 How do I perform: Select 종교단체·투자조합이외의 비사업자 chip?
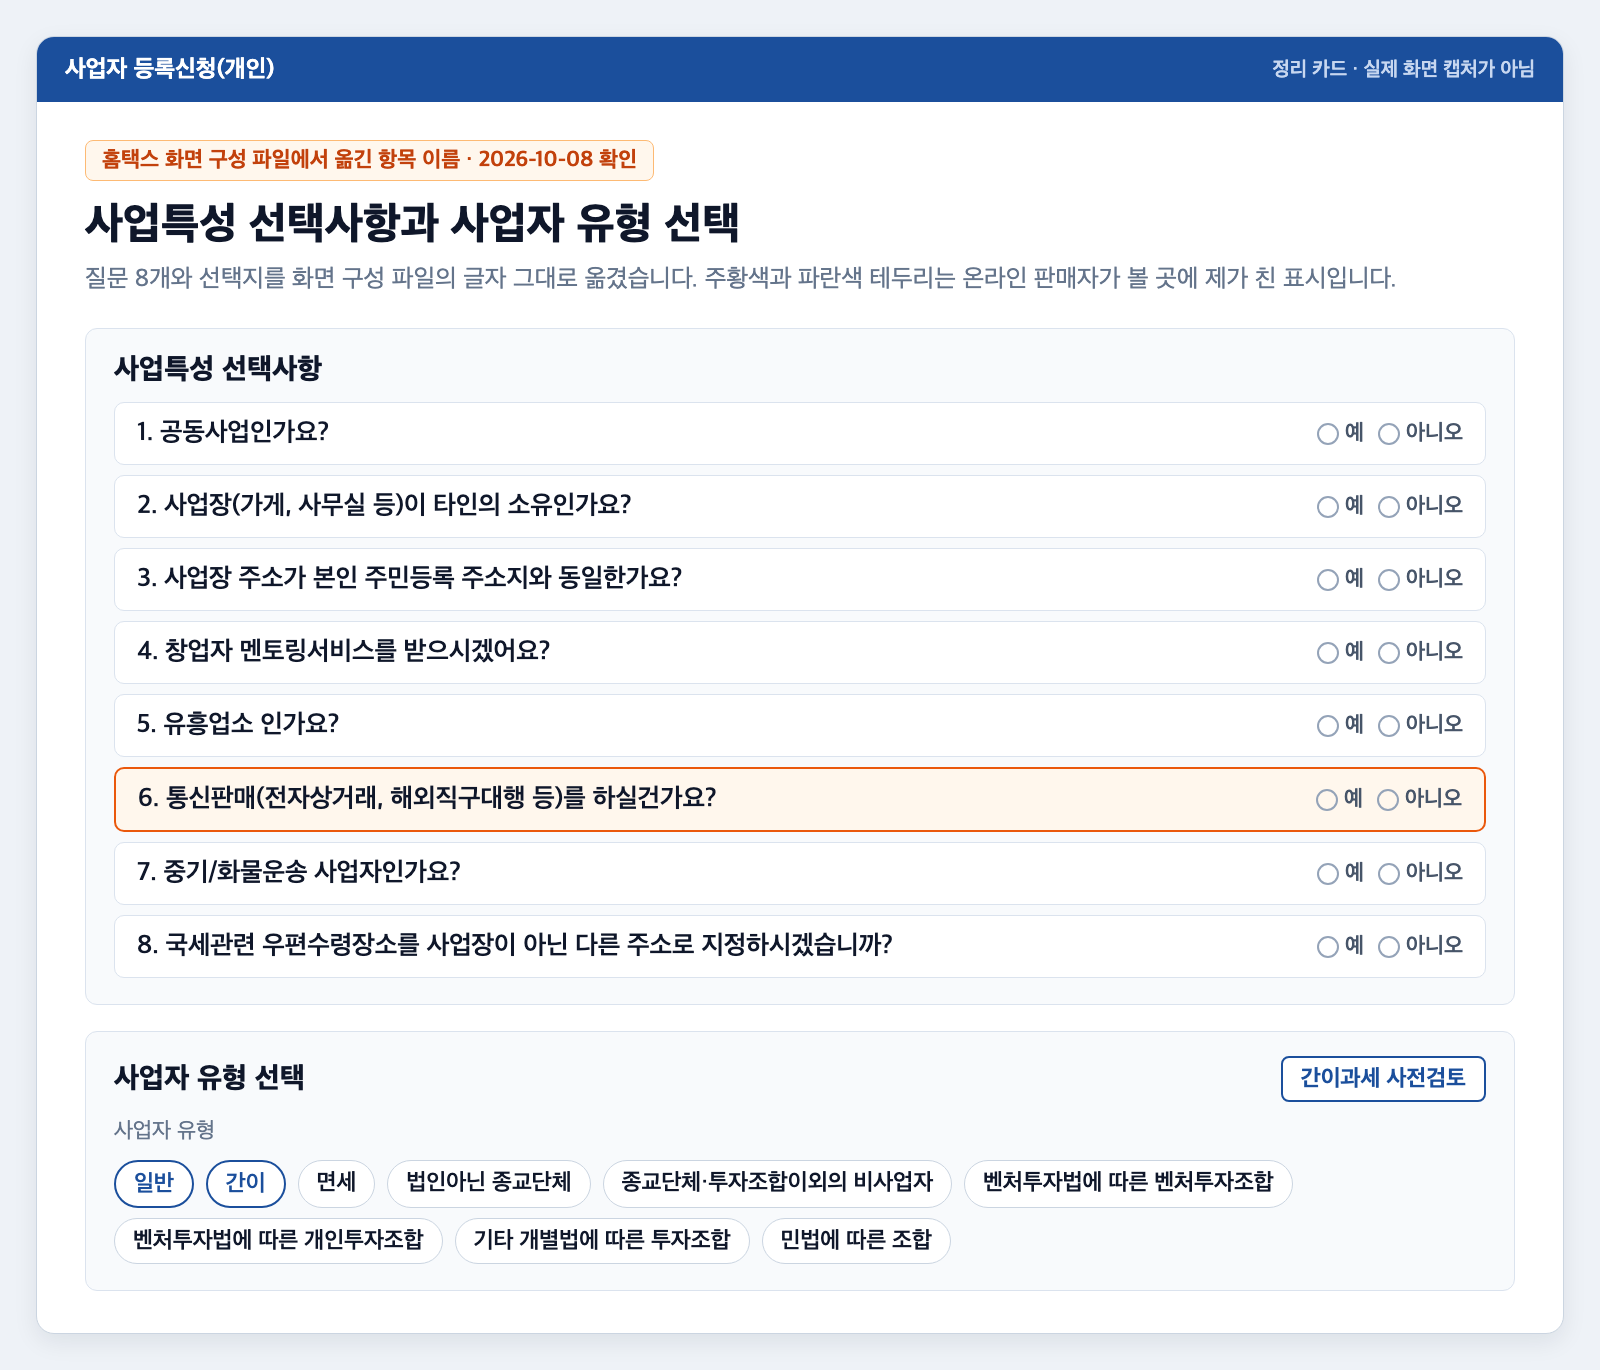pyautogui.click(x=777, y=1183)
